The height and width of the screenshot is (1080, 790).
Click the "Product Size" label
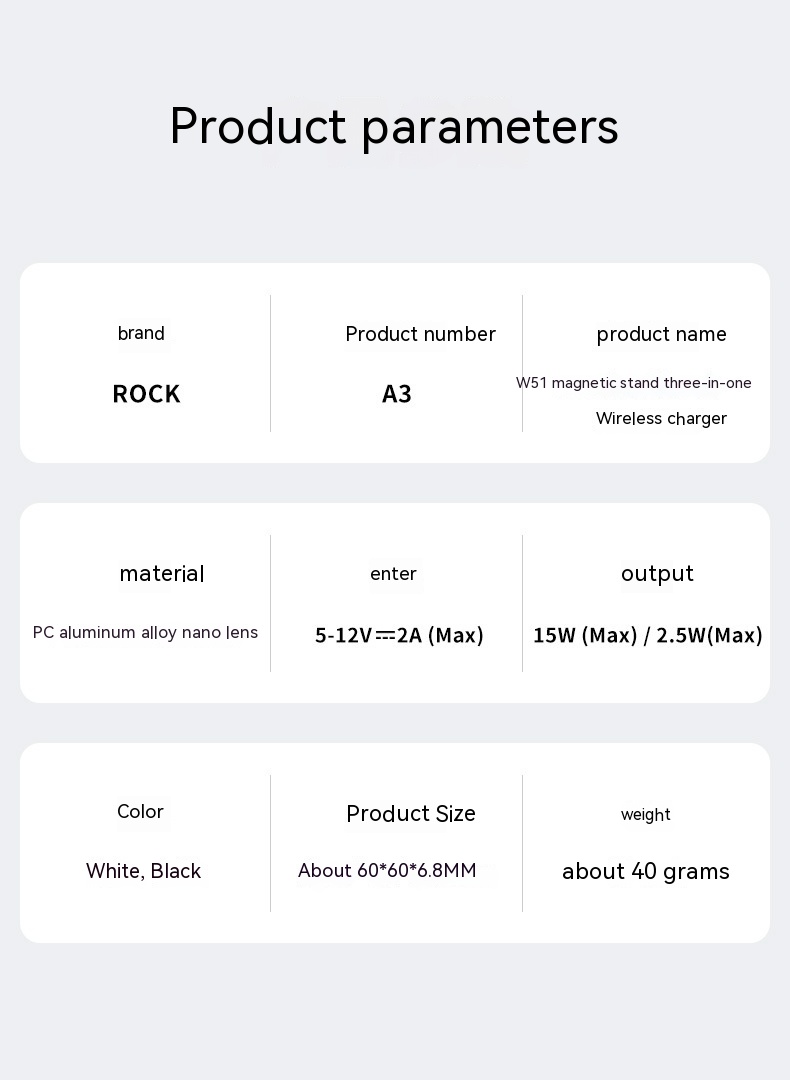410,814
